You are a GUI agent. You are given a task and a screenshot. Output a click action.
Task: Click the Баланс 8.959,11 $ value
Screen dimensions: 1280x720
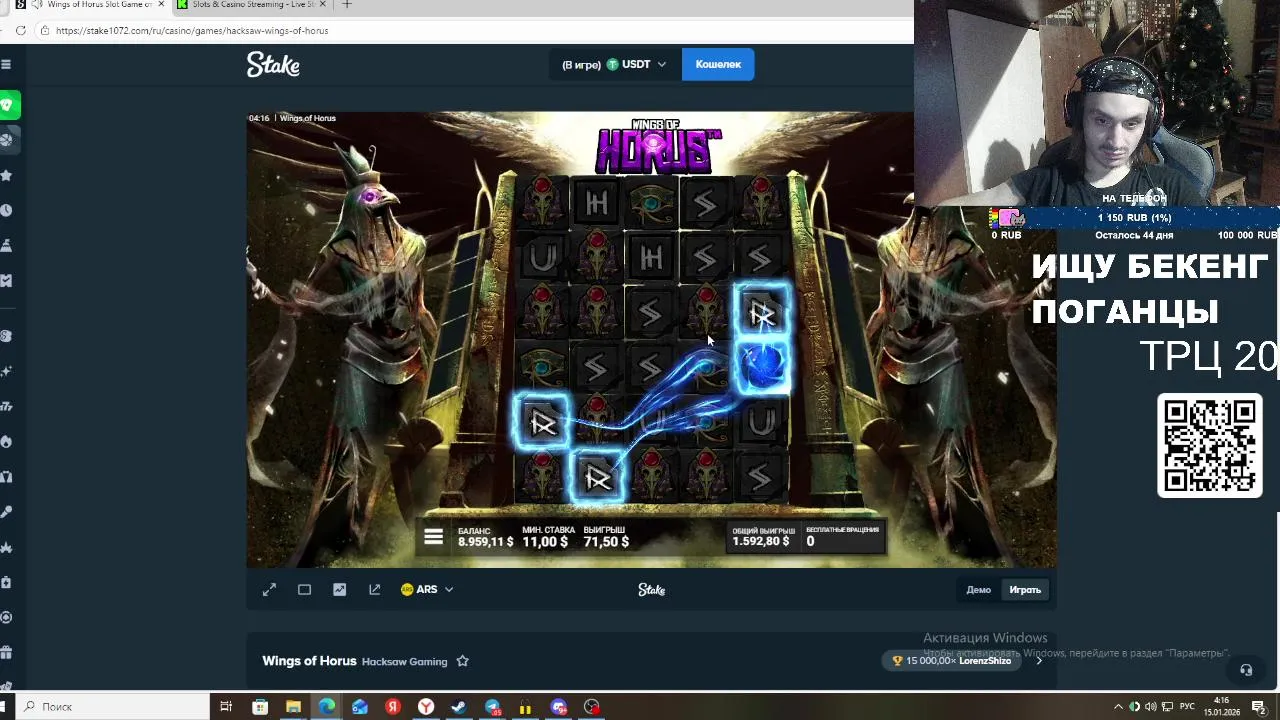pyautogui.click(x=485, y=542)
